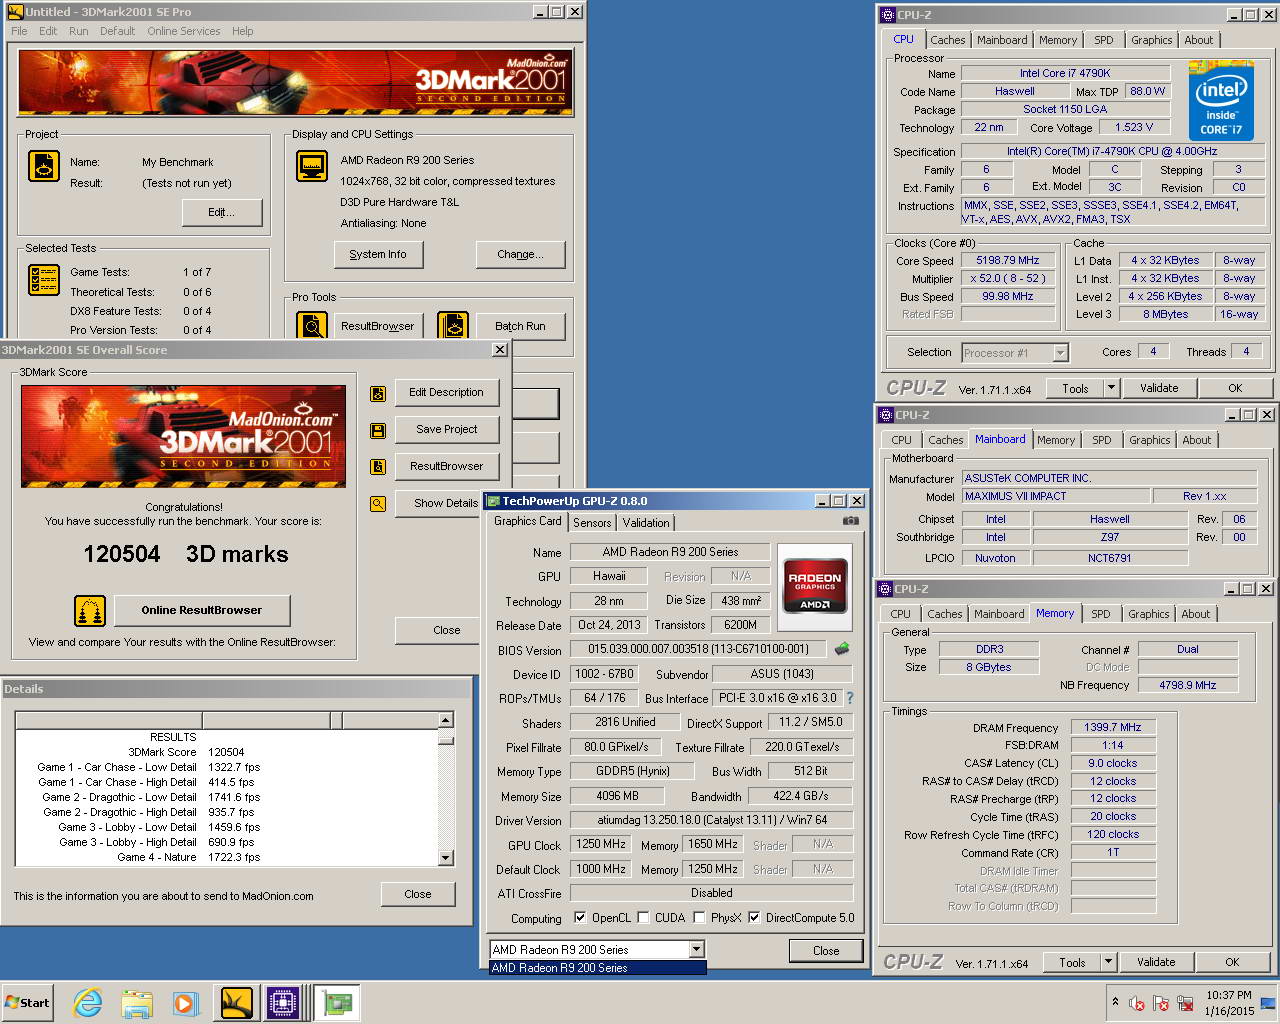This screenshot has width=1280, height=1024.
Task: Click the Core Speed value 5198.79 MHz
Action: (1008, 260)
